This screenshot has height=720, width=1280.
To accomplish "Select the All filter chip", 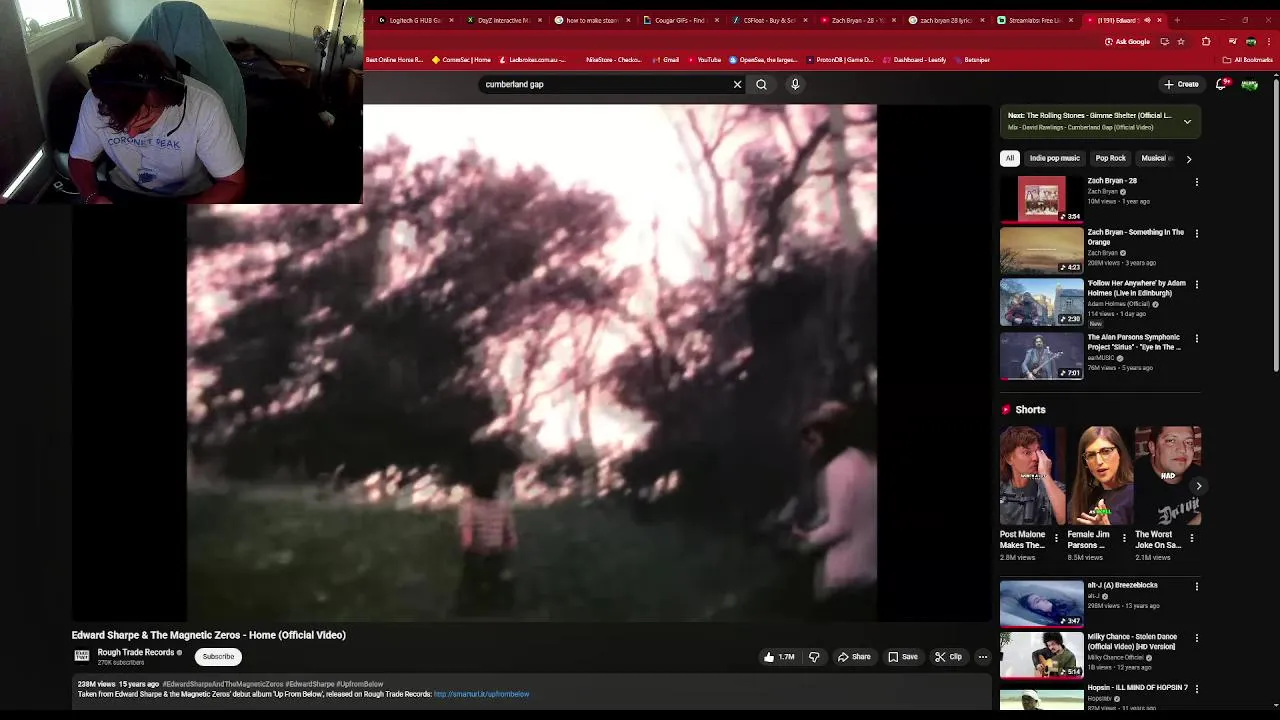I will click(1010, 158).
